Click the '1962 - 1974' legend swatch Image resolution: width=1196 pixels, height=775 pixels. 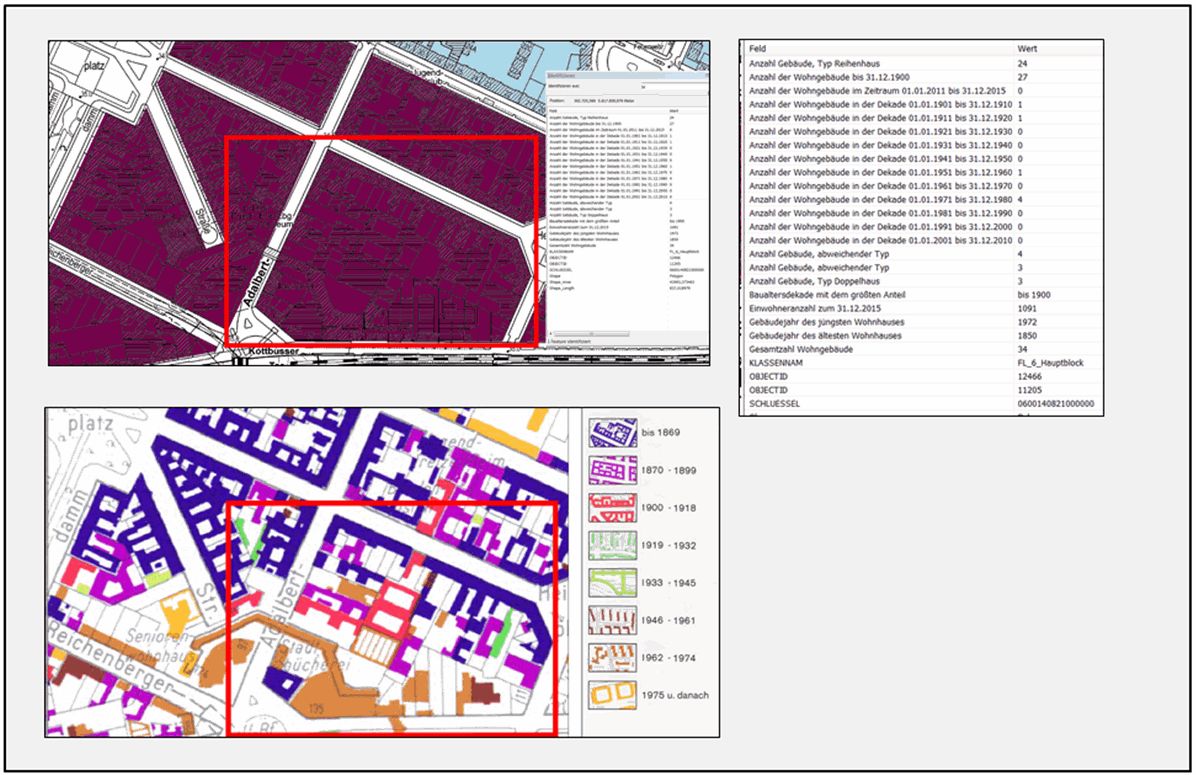[x=612, y=658]
